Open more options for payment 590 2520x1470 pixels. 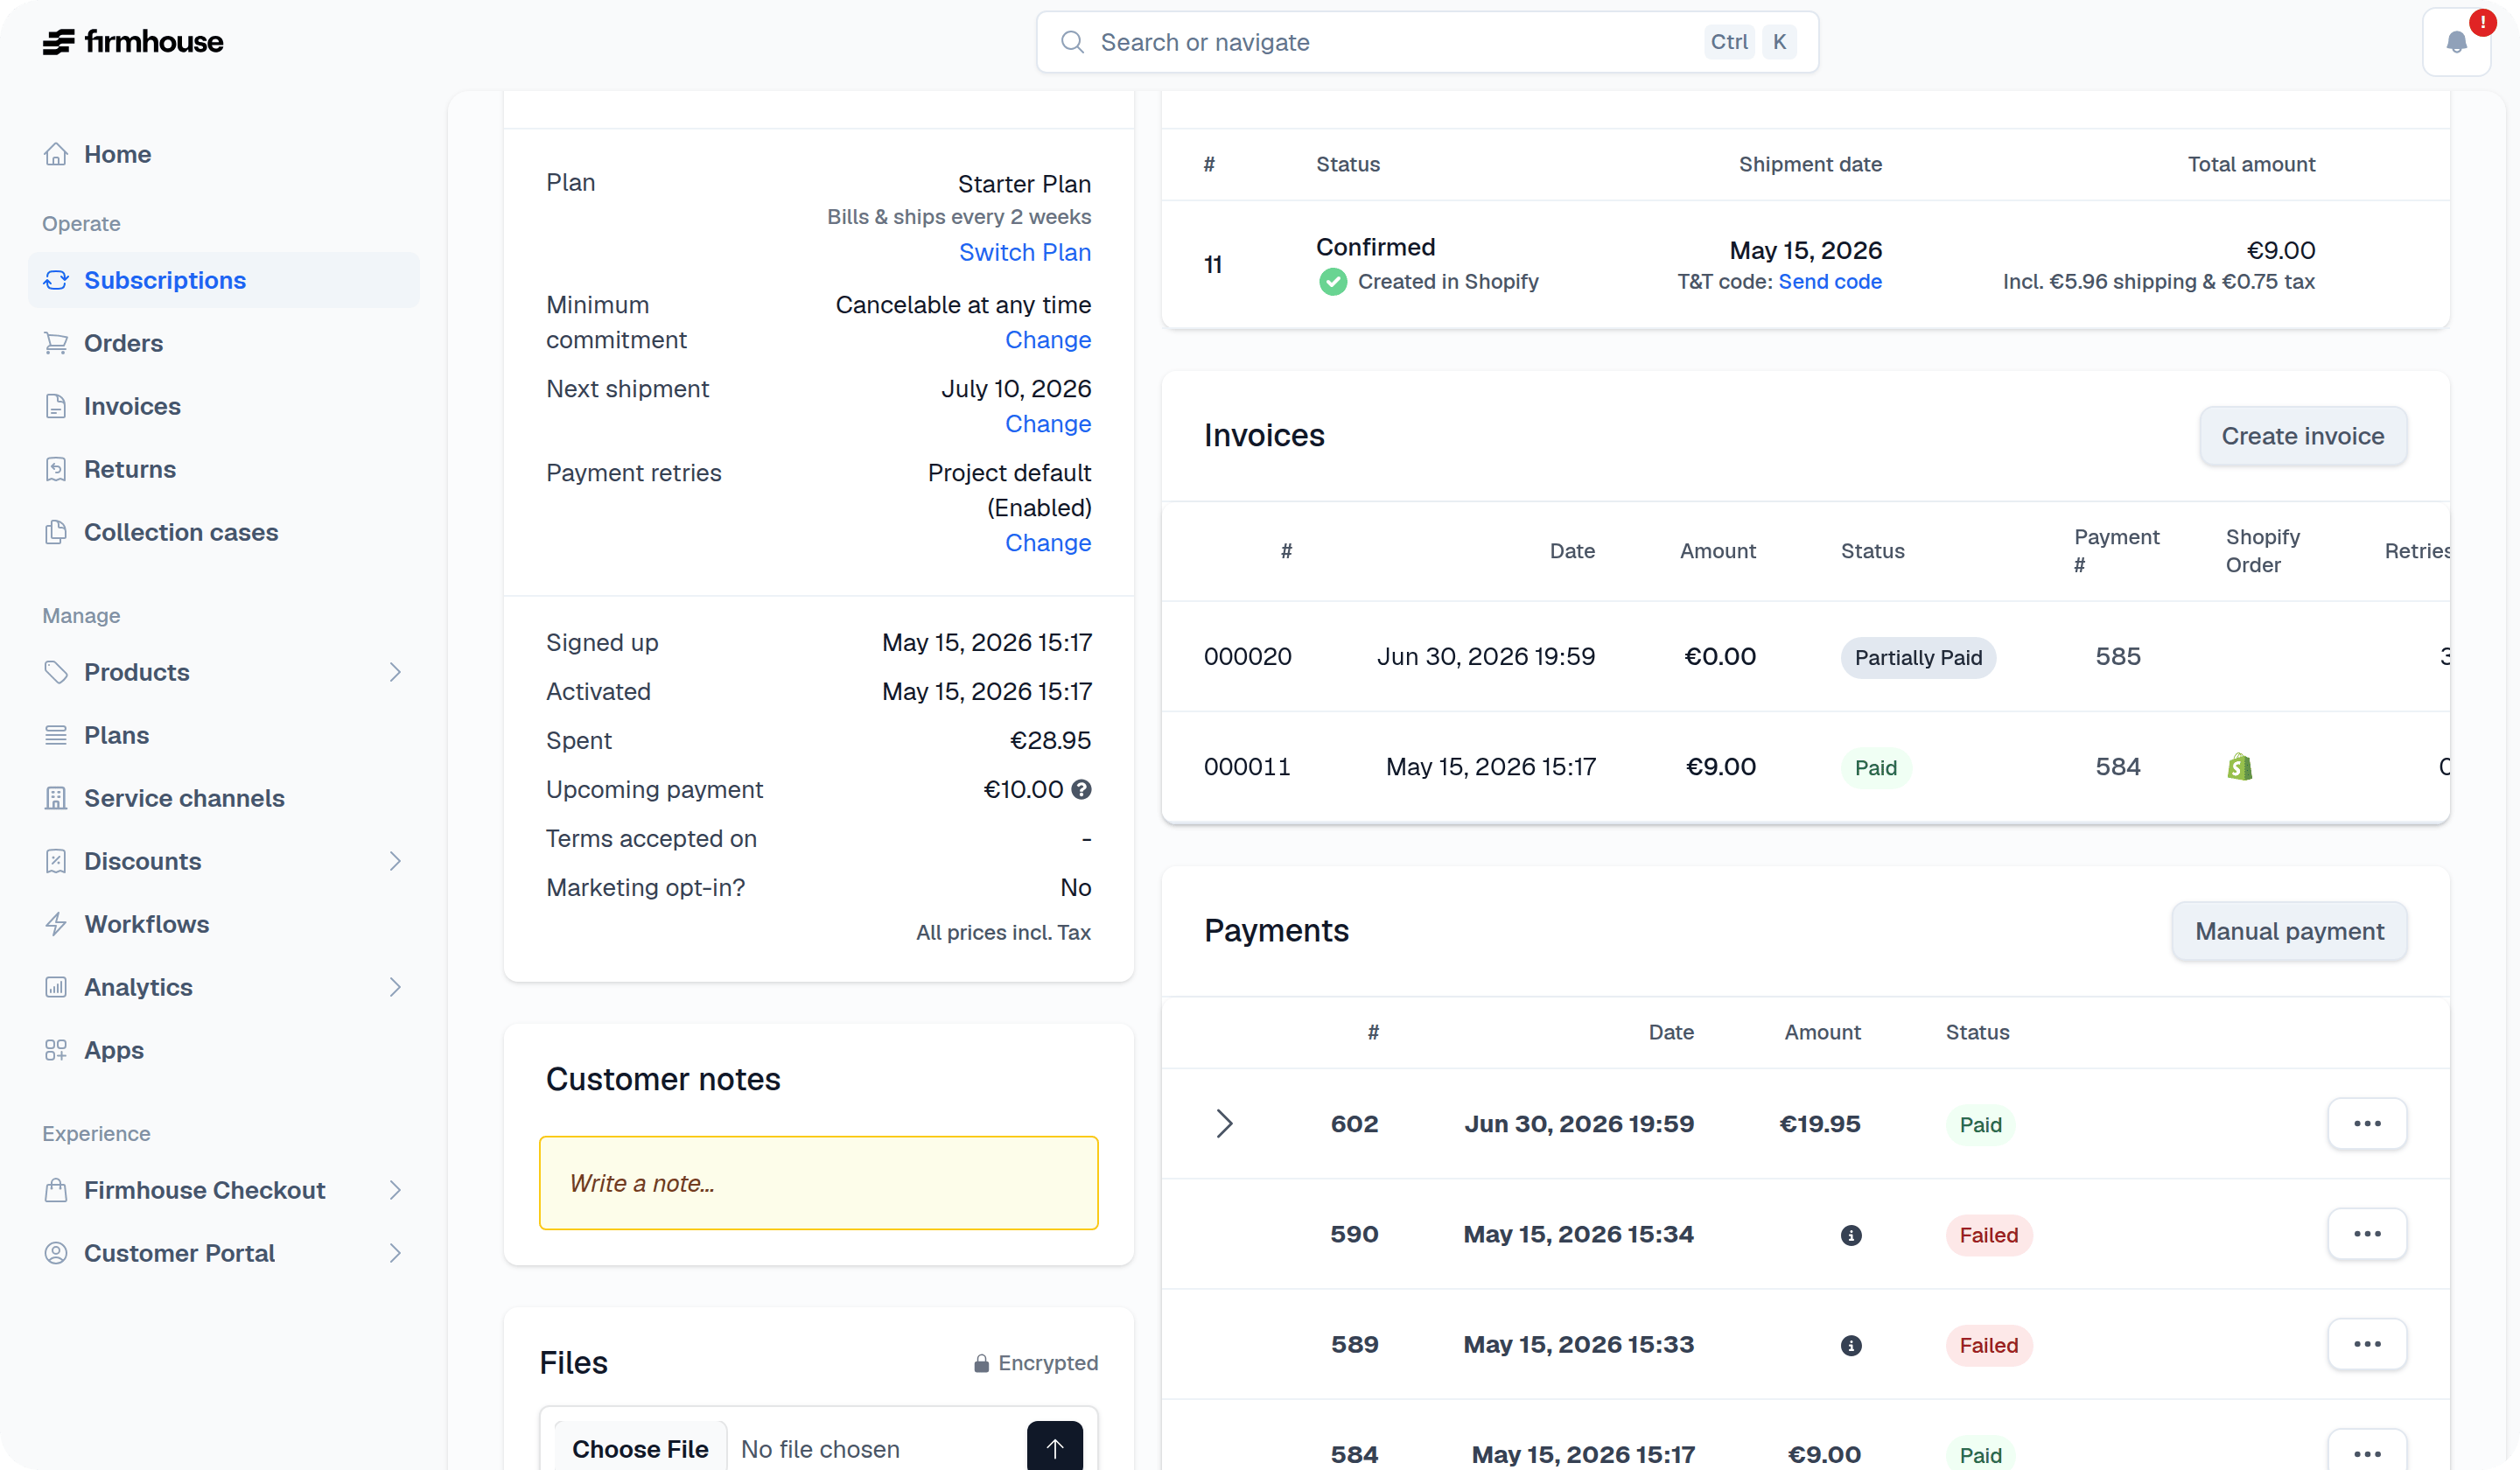coord(2367,1234)
